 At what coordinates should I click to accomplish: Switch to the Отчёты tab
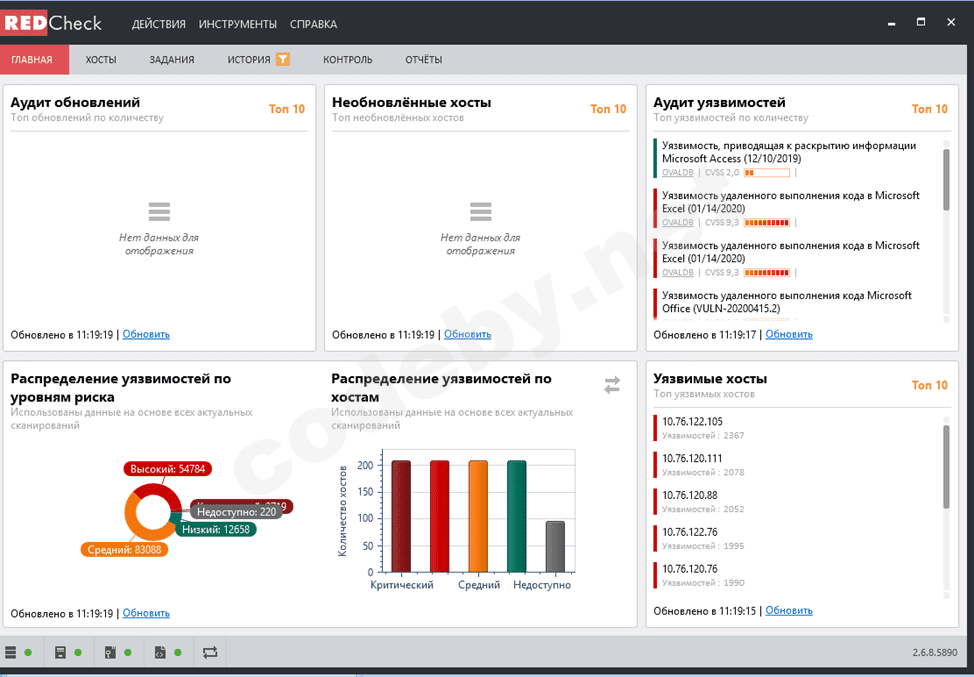pyautogui.click(x=424, y=60)
